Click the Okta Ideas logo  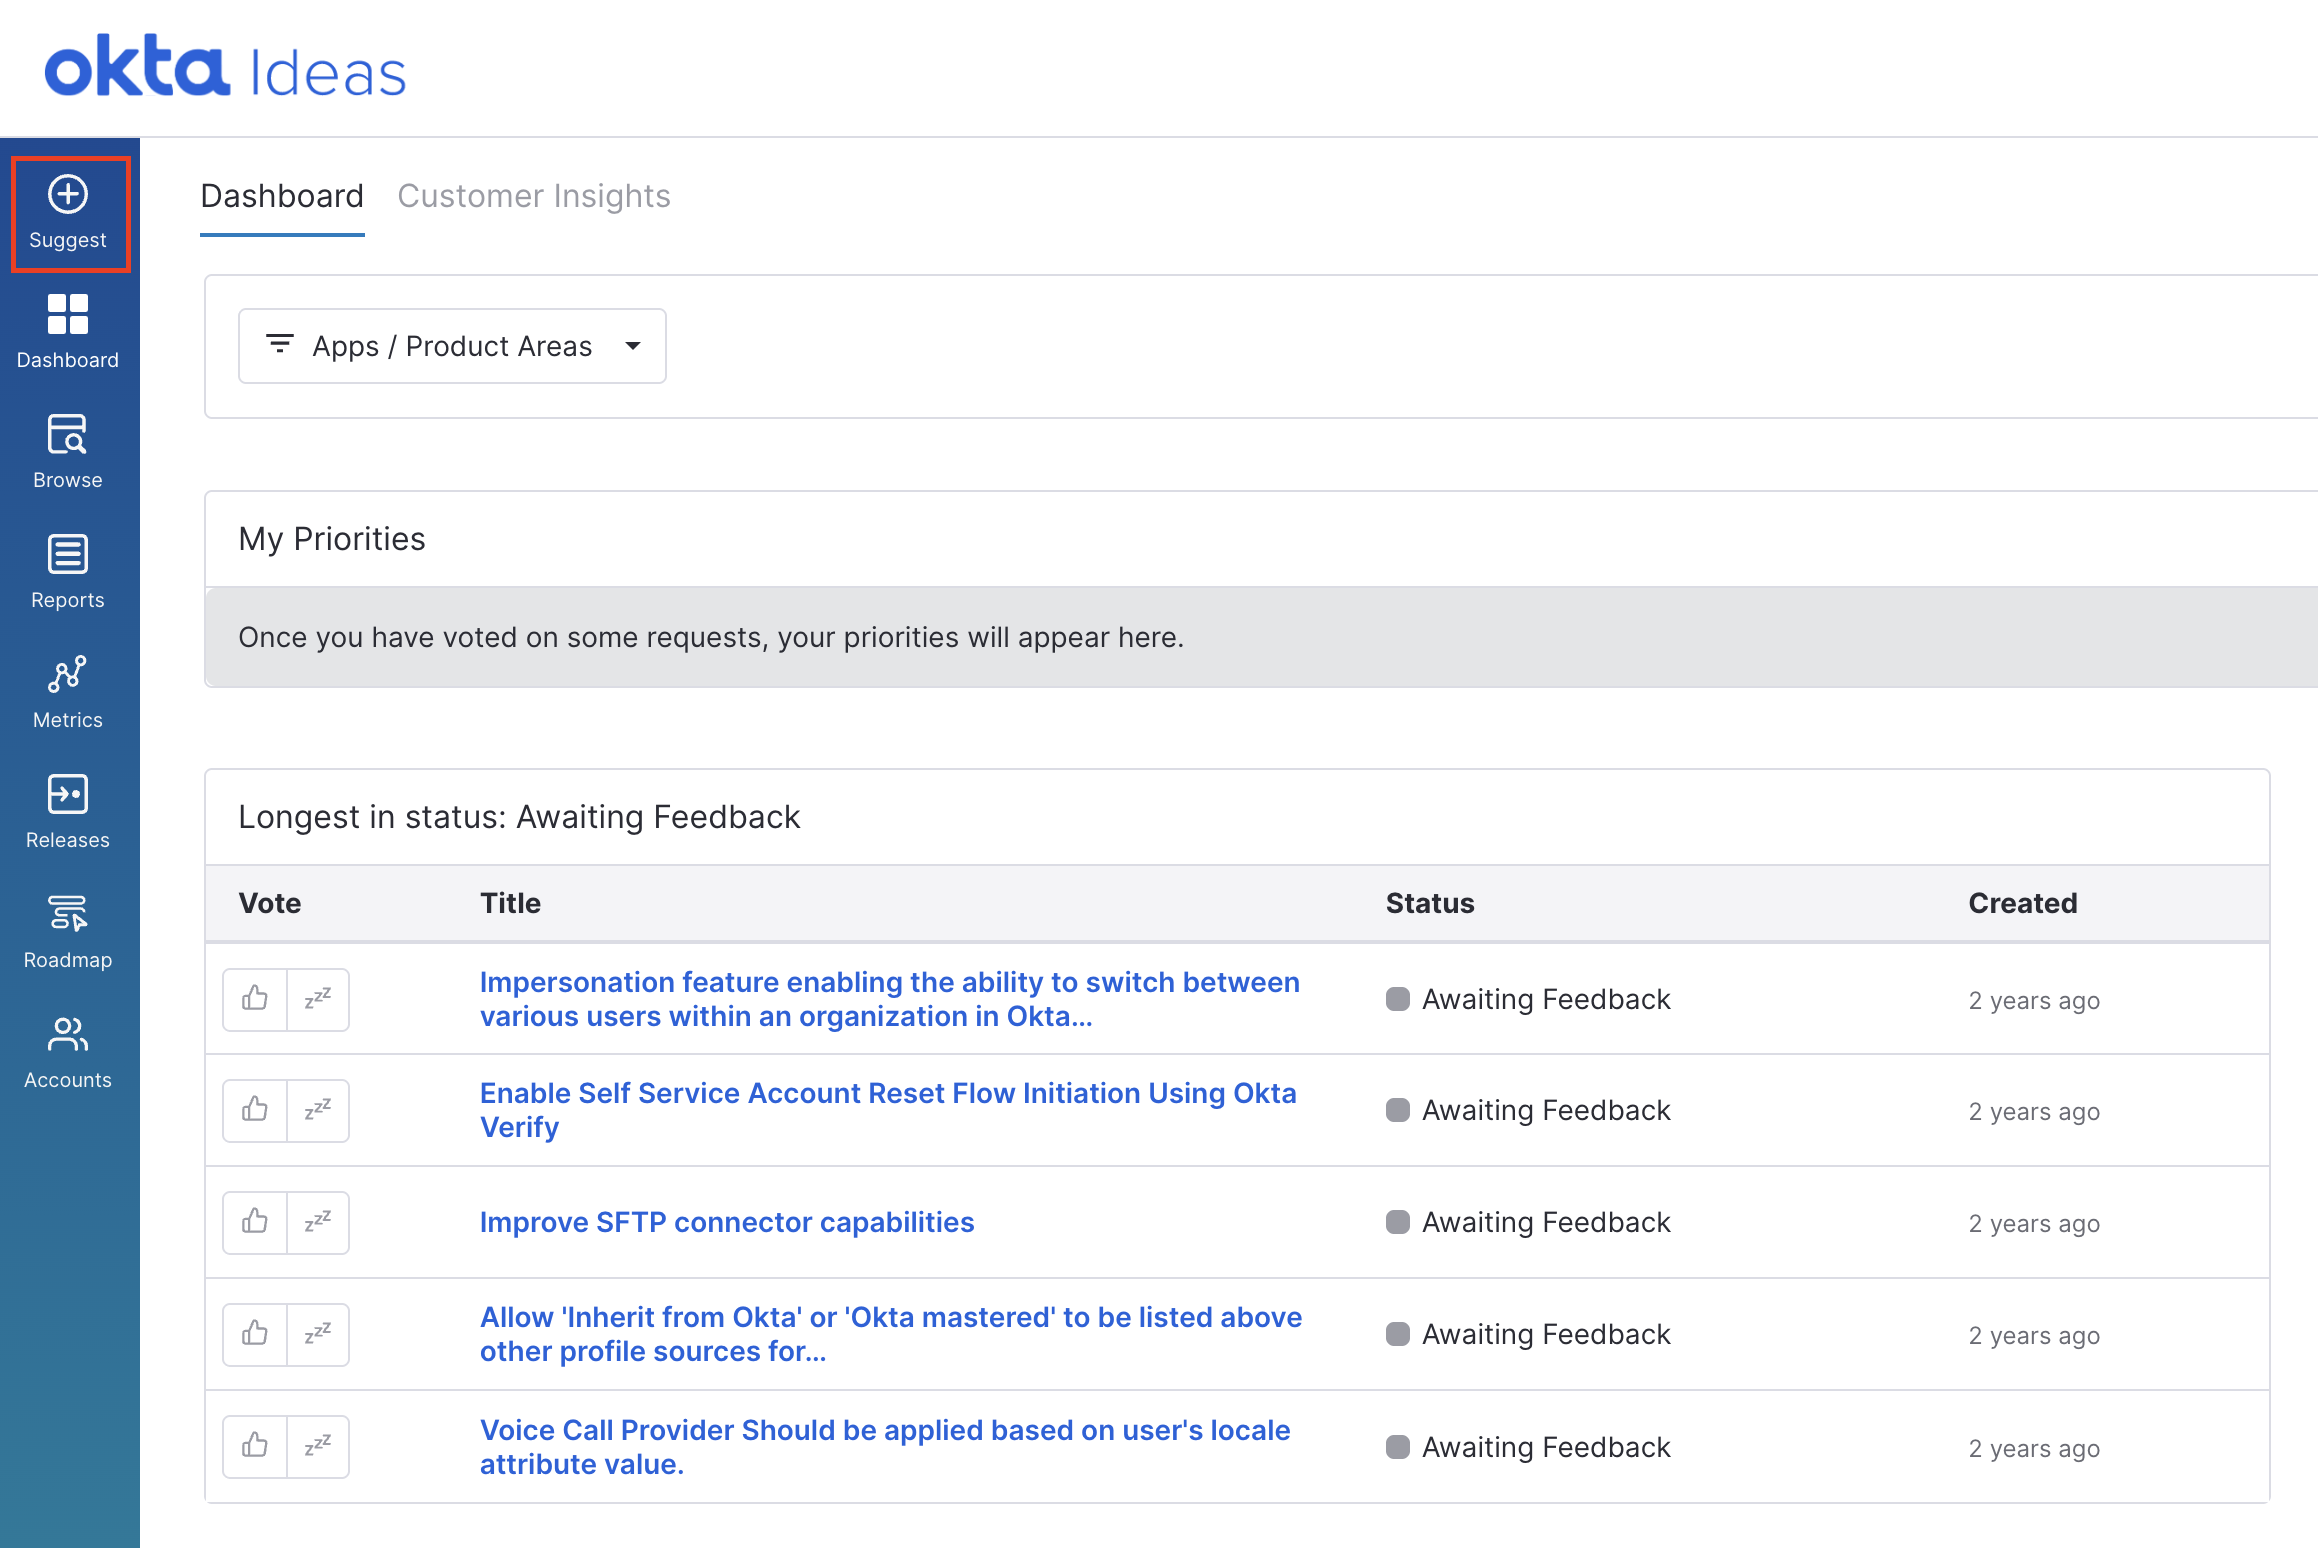pos(226,68)
